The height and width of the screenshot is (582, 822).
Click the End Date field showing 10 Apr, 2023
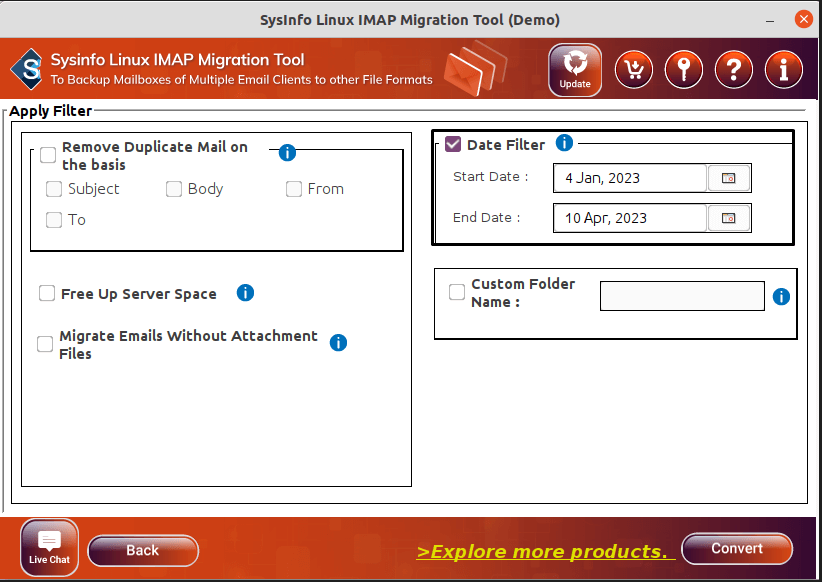630,218
